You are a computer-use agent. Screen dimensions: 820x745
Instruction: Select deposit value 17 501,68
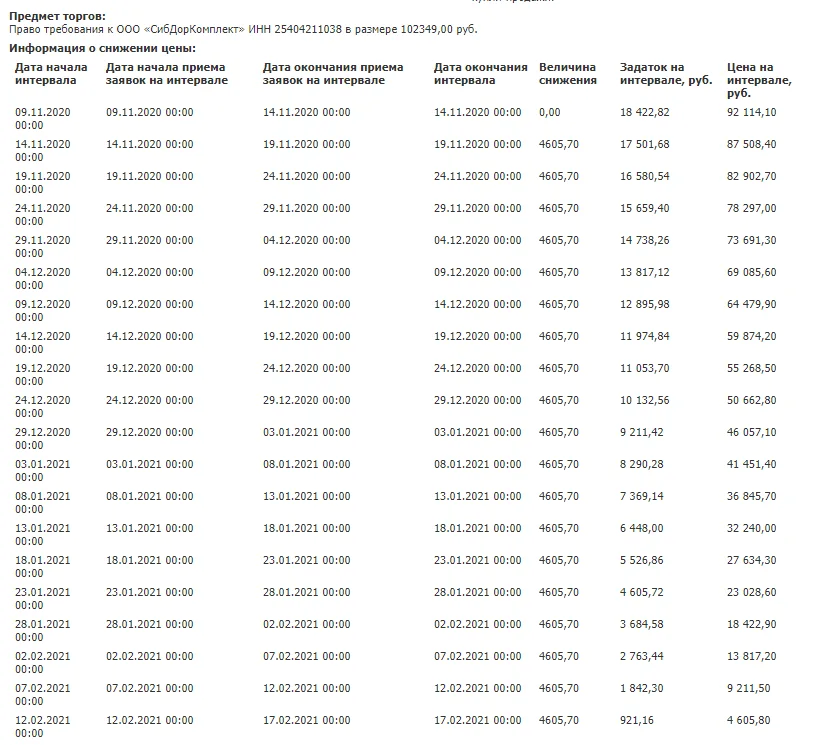pyautogui.click(x=644, y=144)
